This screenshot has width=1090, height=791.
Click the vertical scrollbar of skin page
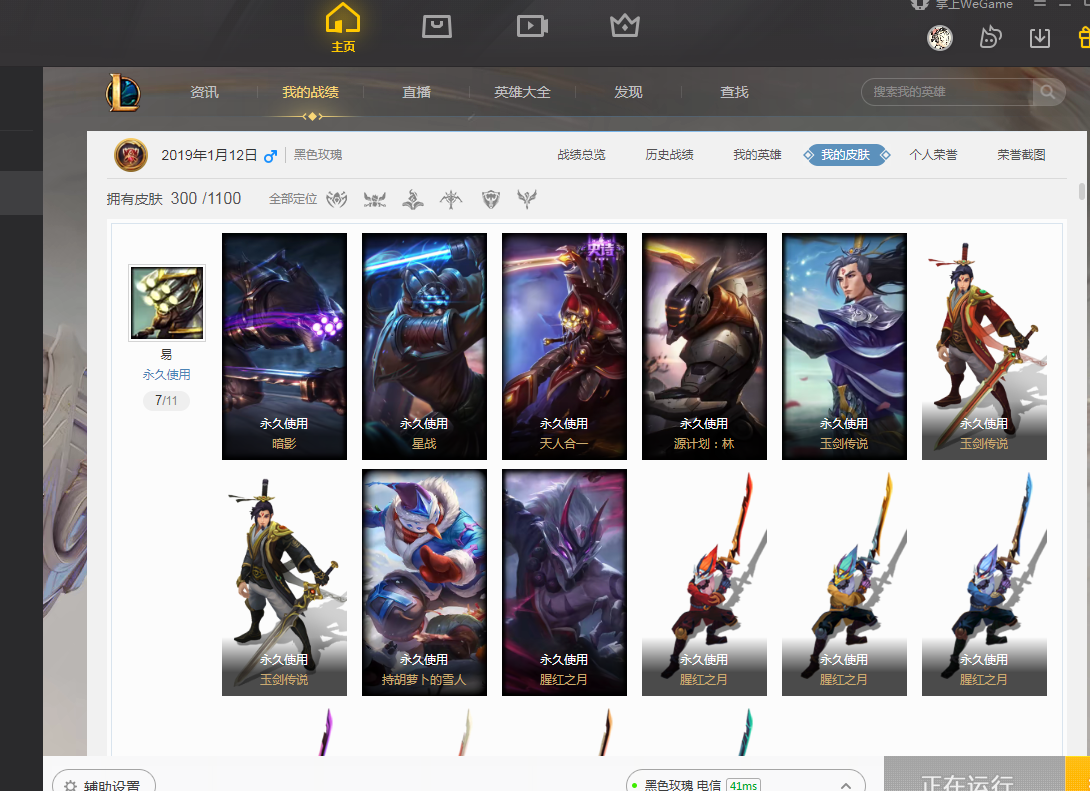pos(1082,191)
